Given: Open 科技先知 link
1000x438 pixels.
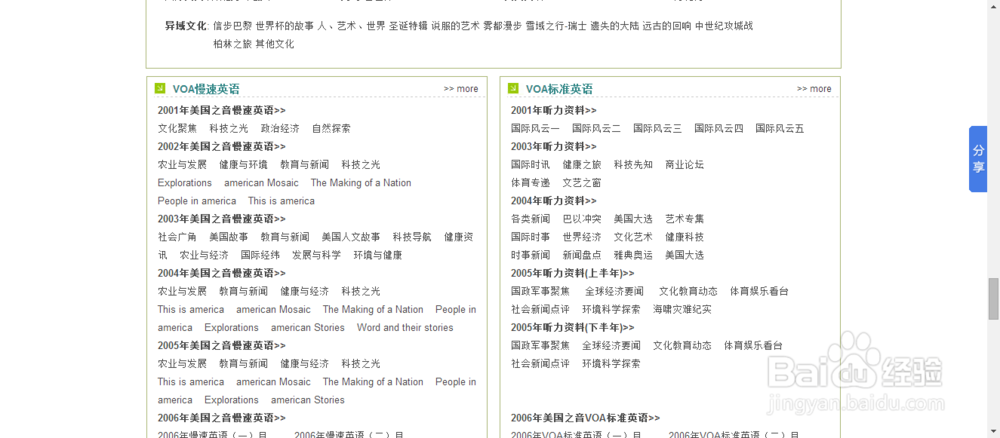Looking at the screenshot, I should [x=633, y=164].
